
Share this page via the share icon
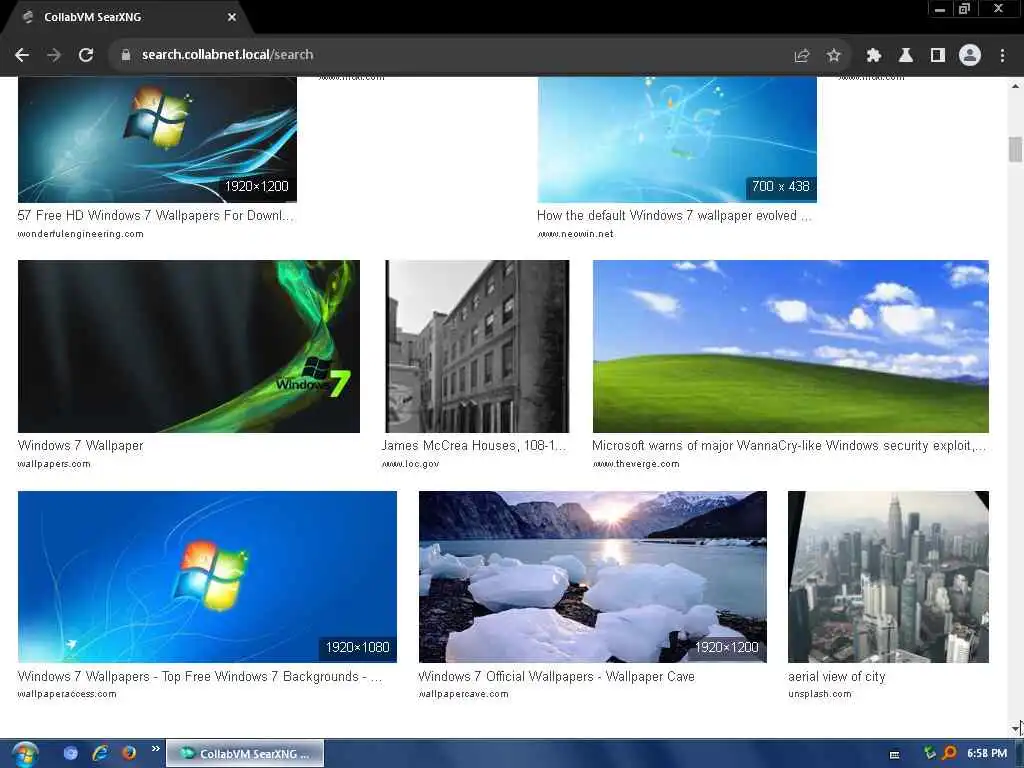coord(802,56)
